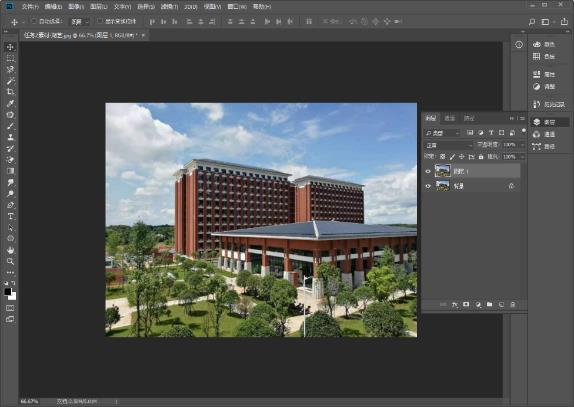This screenshot has height=407, width=574.
Task: Enable the Auto-Select checkbox
Action: click(x=34, y=21)
